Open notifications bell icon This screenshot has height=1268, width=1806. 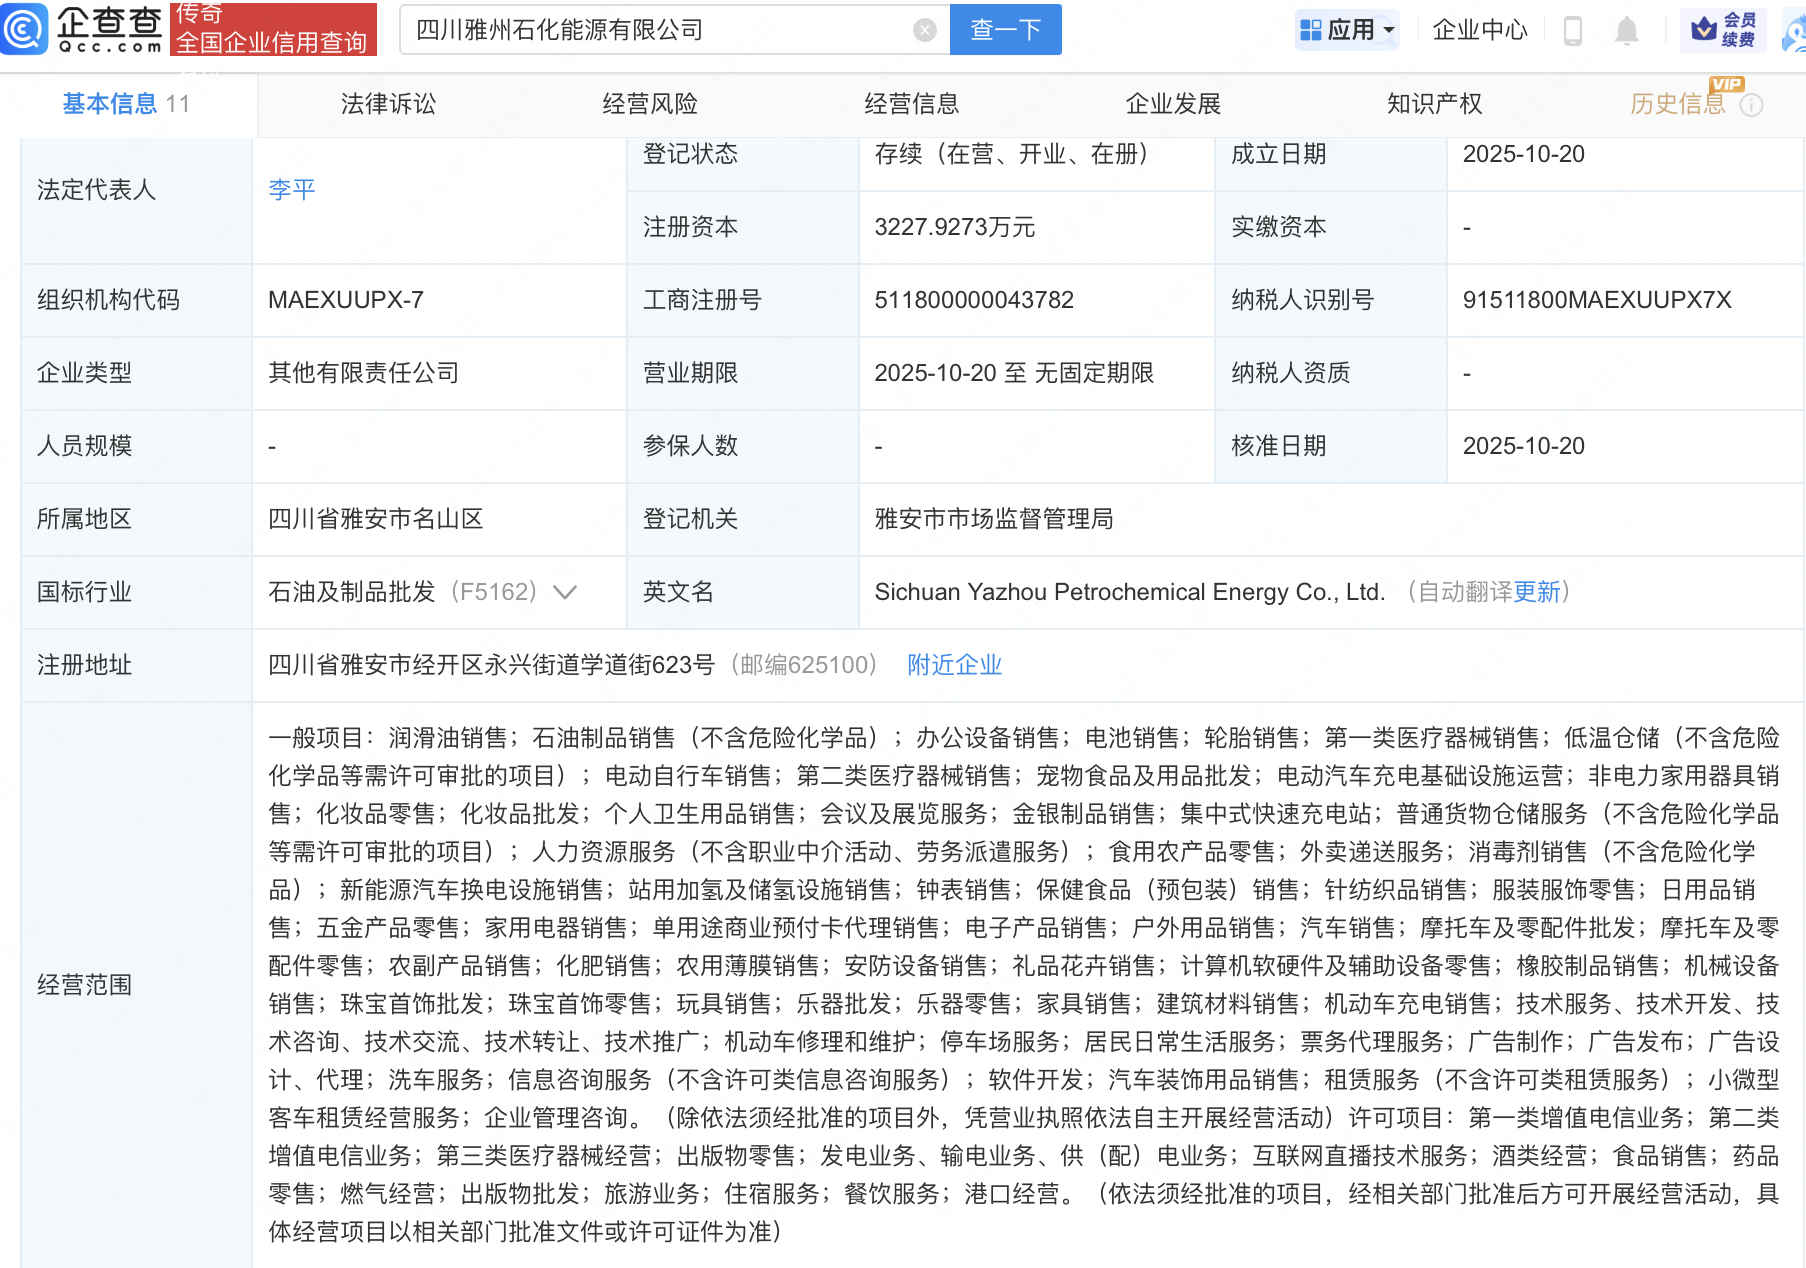click(x=1626, y=31)
